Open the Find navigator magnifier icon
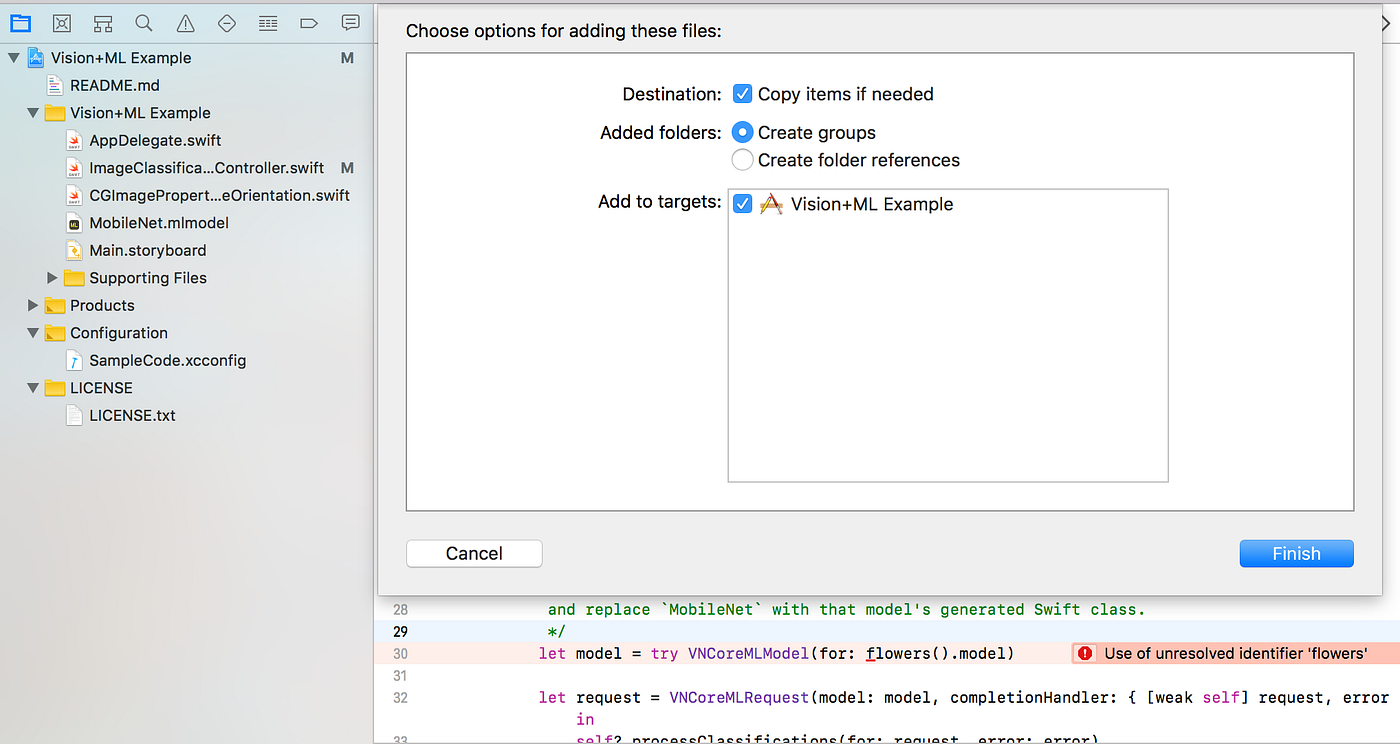This screenshot has width=1400, height=744. pyautogui.click(x=144, y=23)
